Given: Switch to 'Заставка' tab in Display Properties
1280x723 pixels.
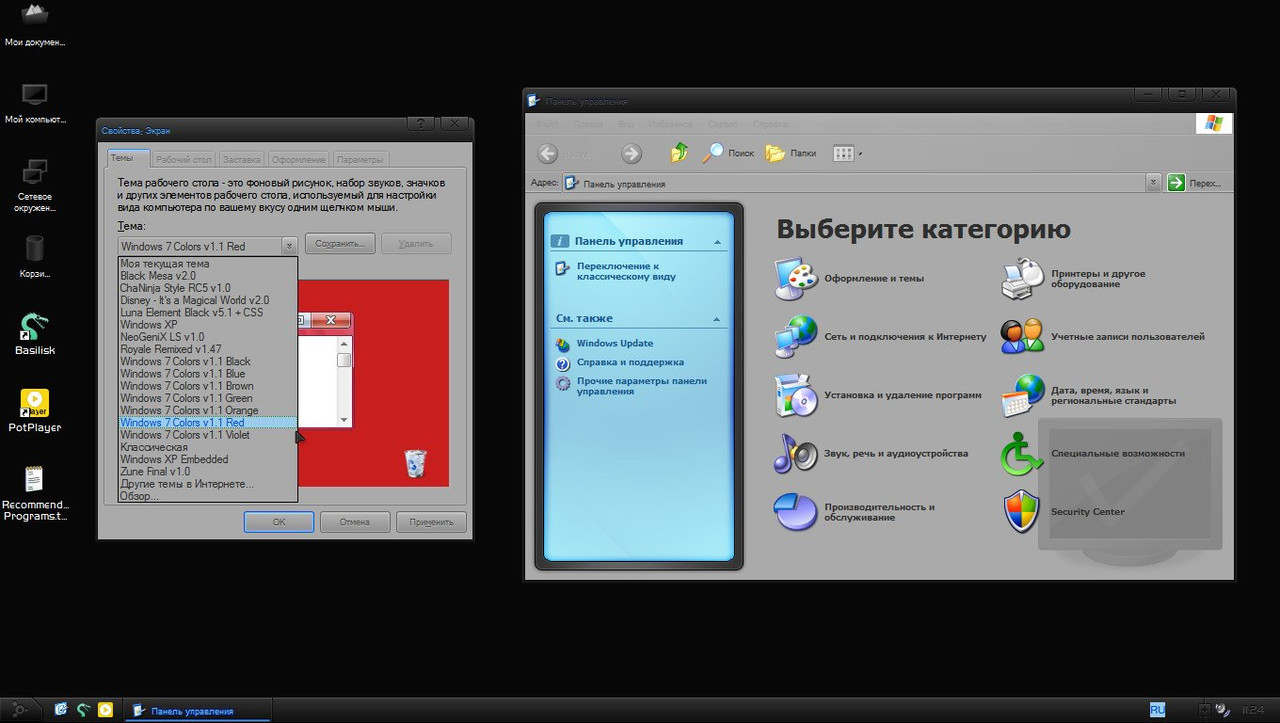Looking at the screenshot, I should (242, 159).
